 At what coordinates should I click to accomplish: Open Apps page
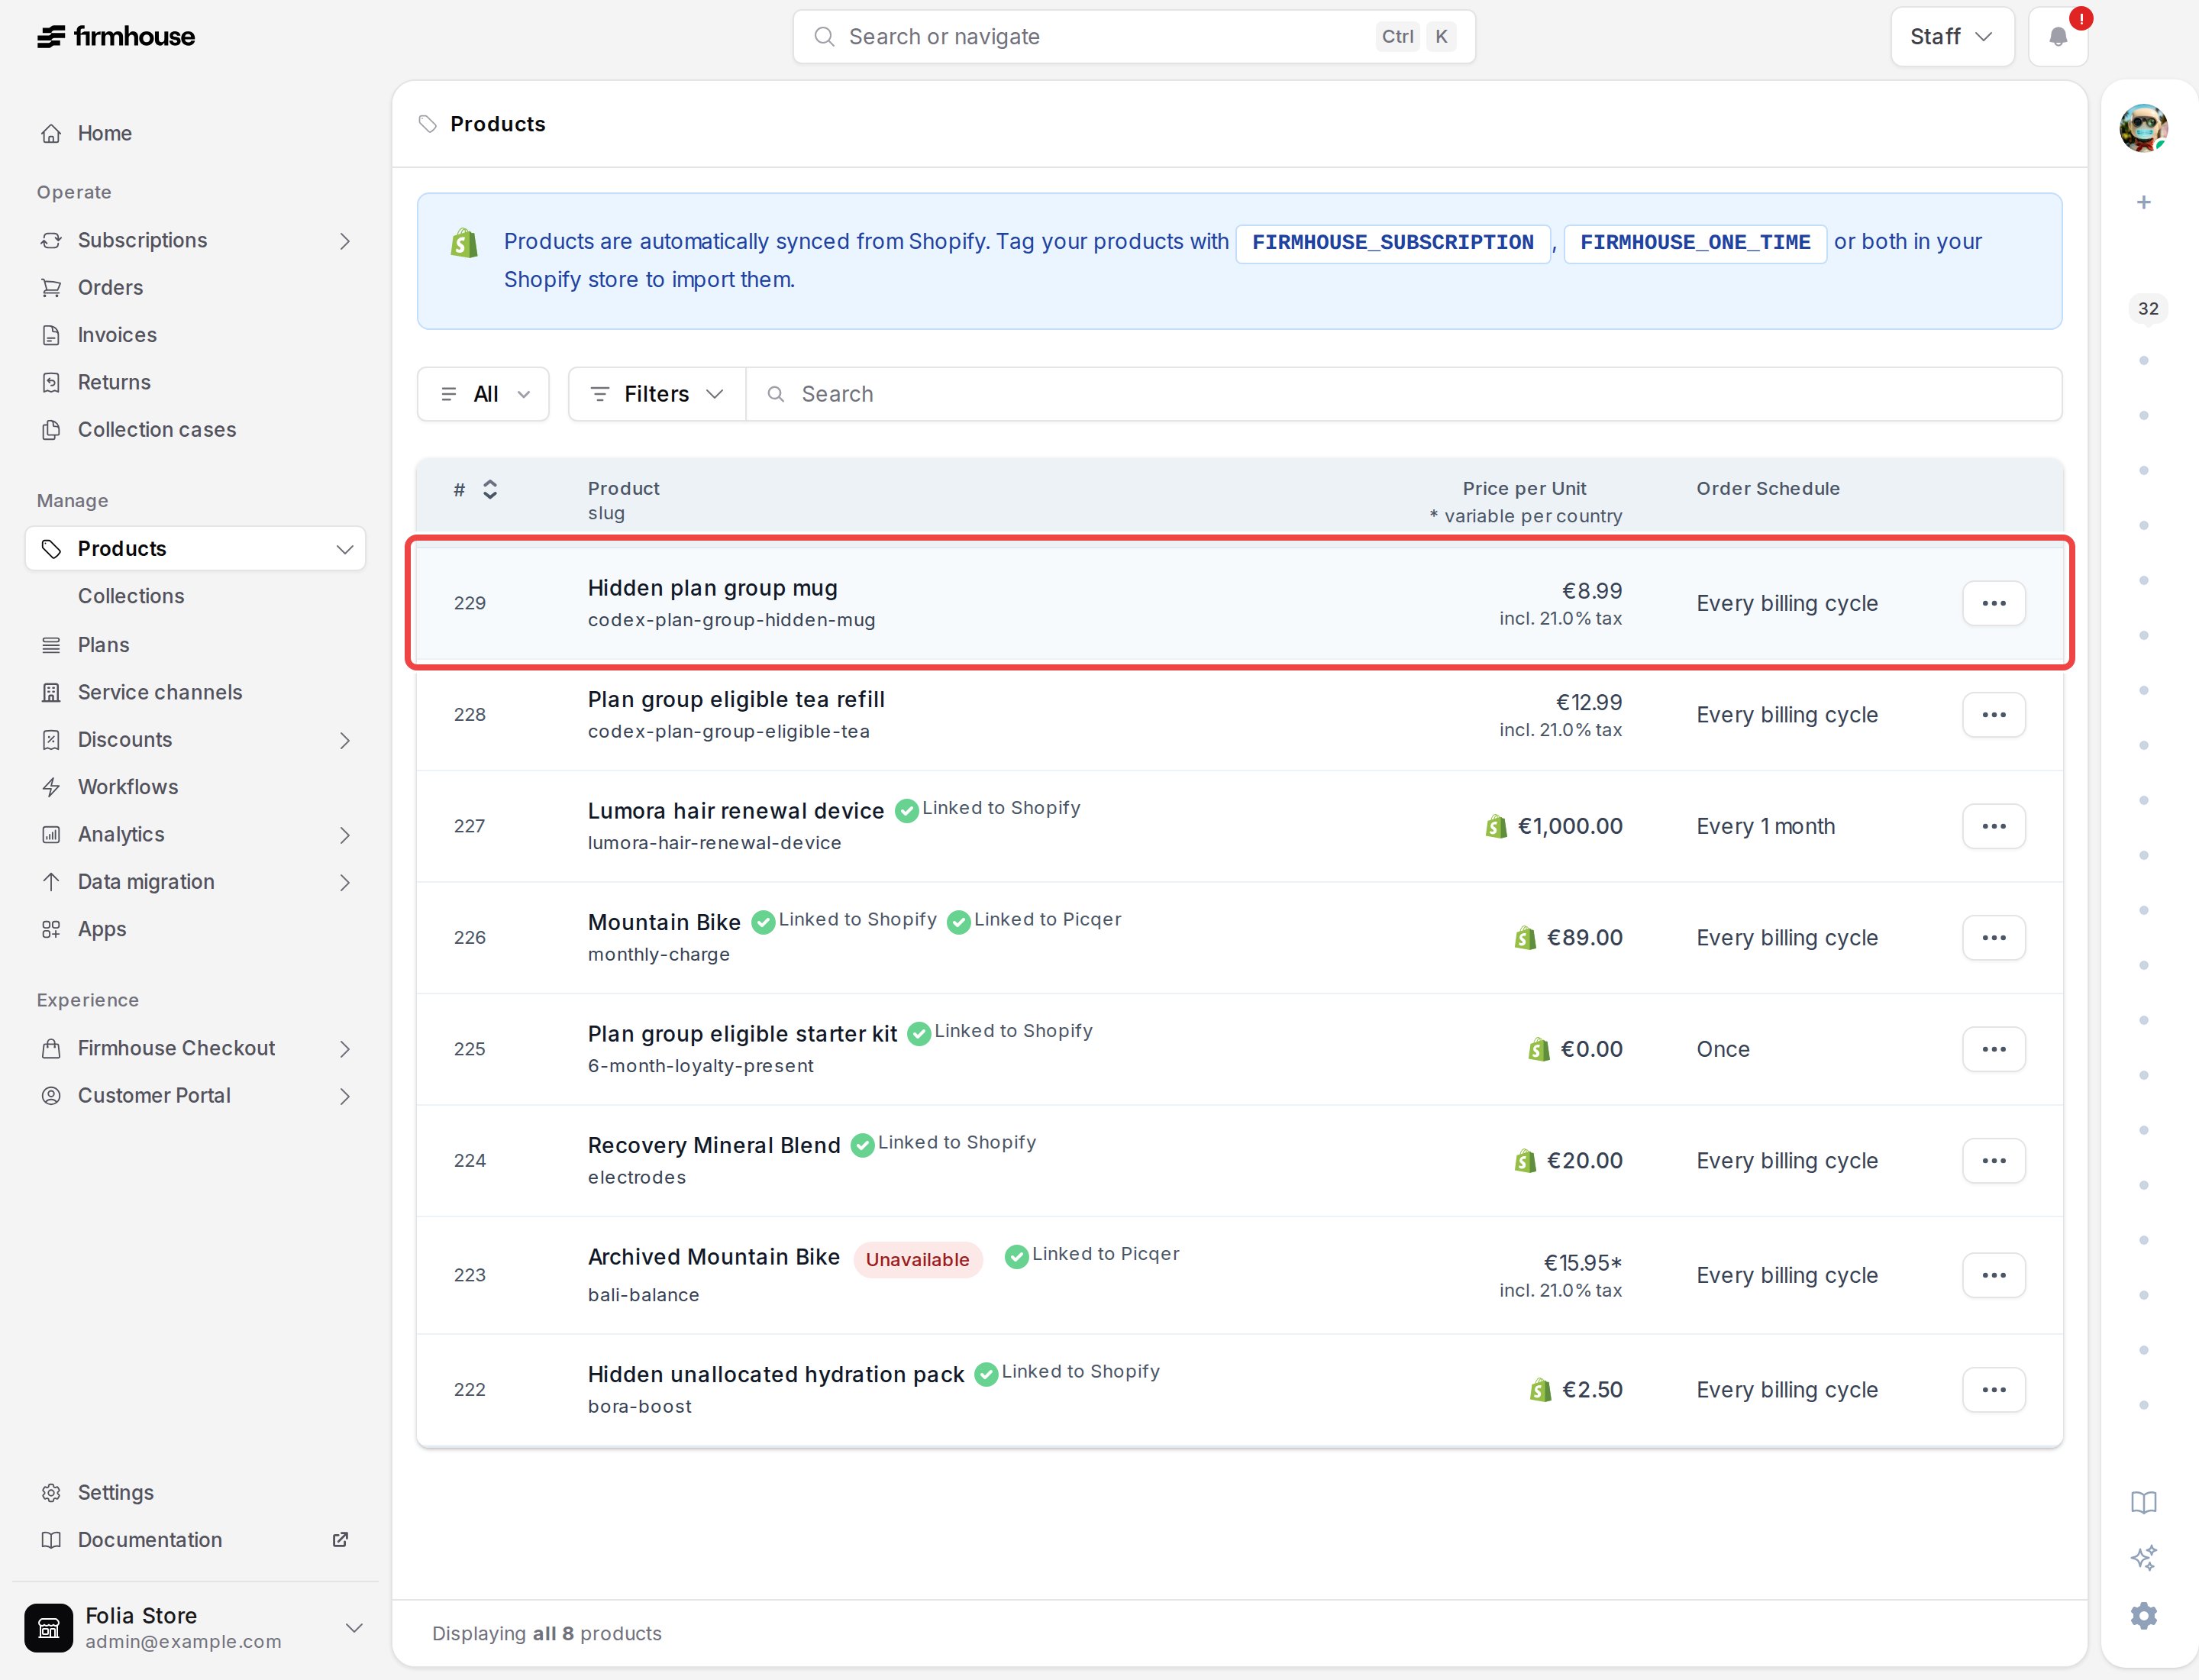(102, 929)
